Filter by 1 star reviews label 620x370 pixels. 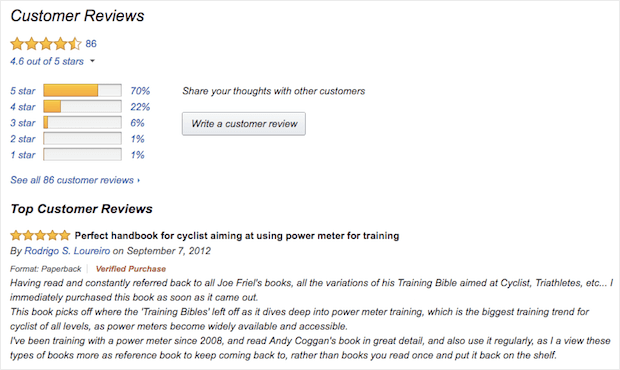click(x=23, y=155)
